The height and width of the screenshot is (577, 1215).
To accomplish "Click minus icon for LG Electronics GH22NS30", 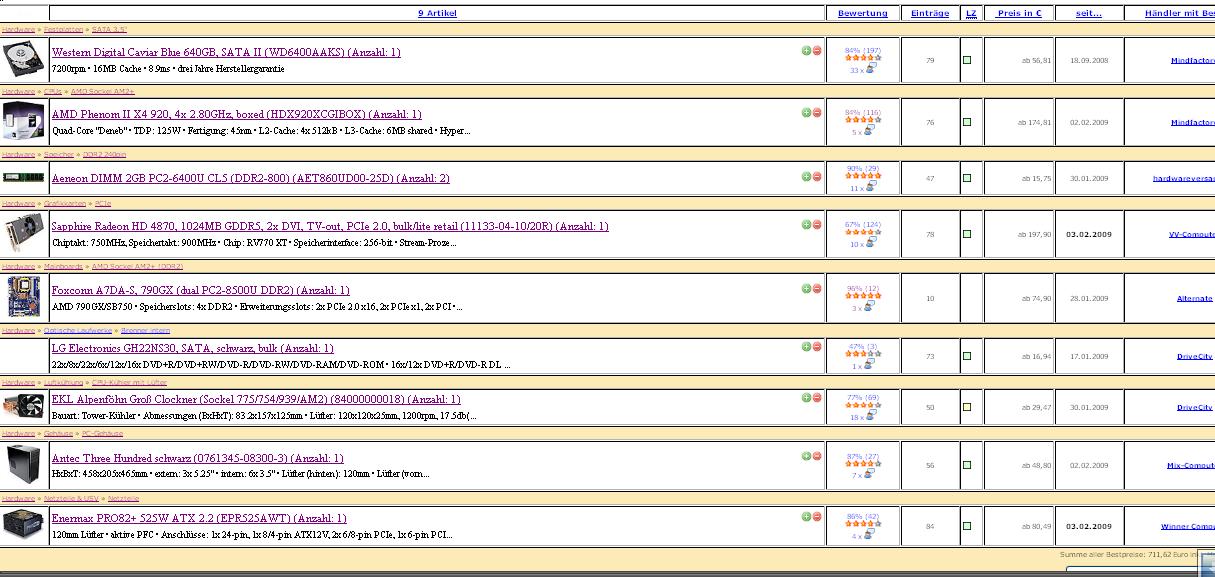I will tap(817, 347).
